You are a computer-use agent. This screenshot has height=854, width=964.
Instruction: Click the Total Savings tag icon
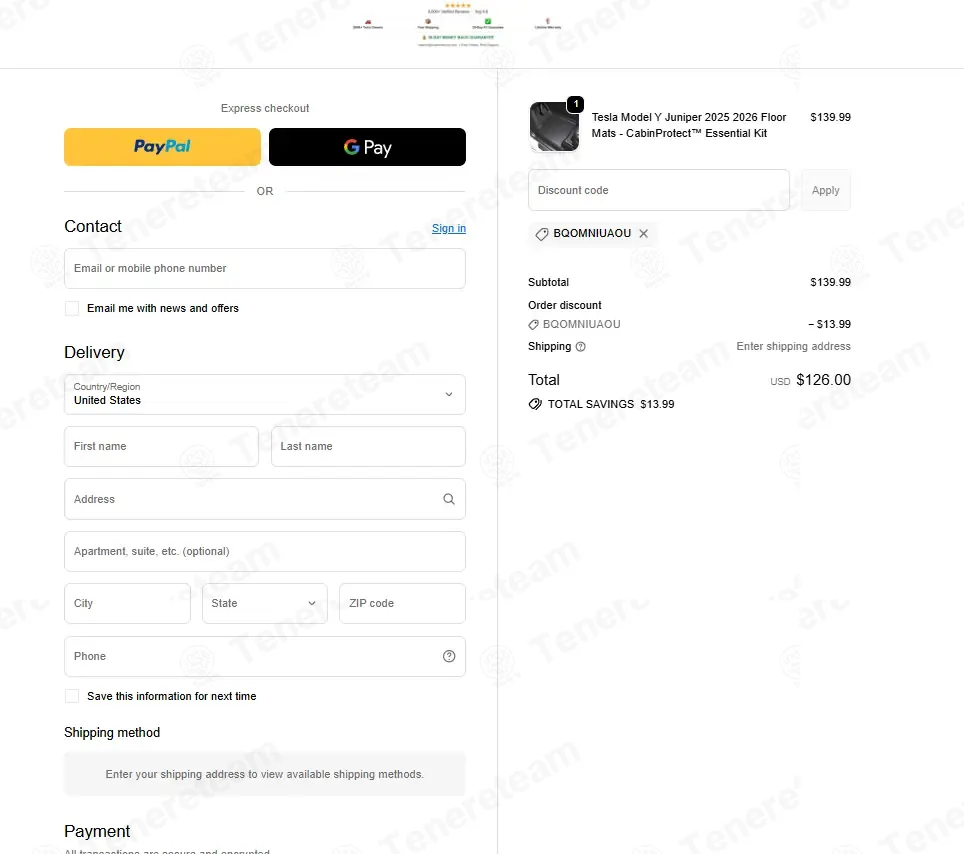(535, 404)
